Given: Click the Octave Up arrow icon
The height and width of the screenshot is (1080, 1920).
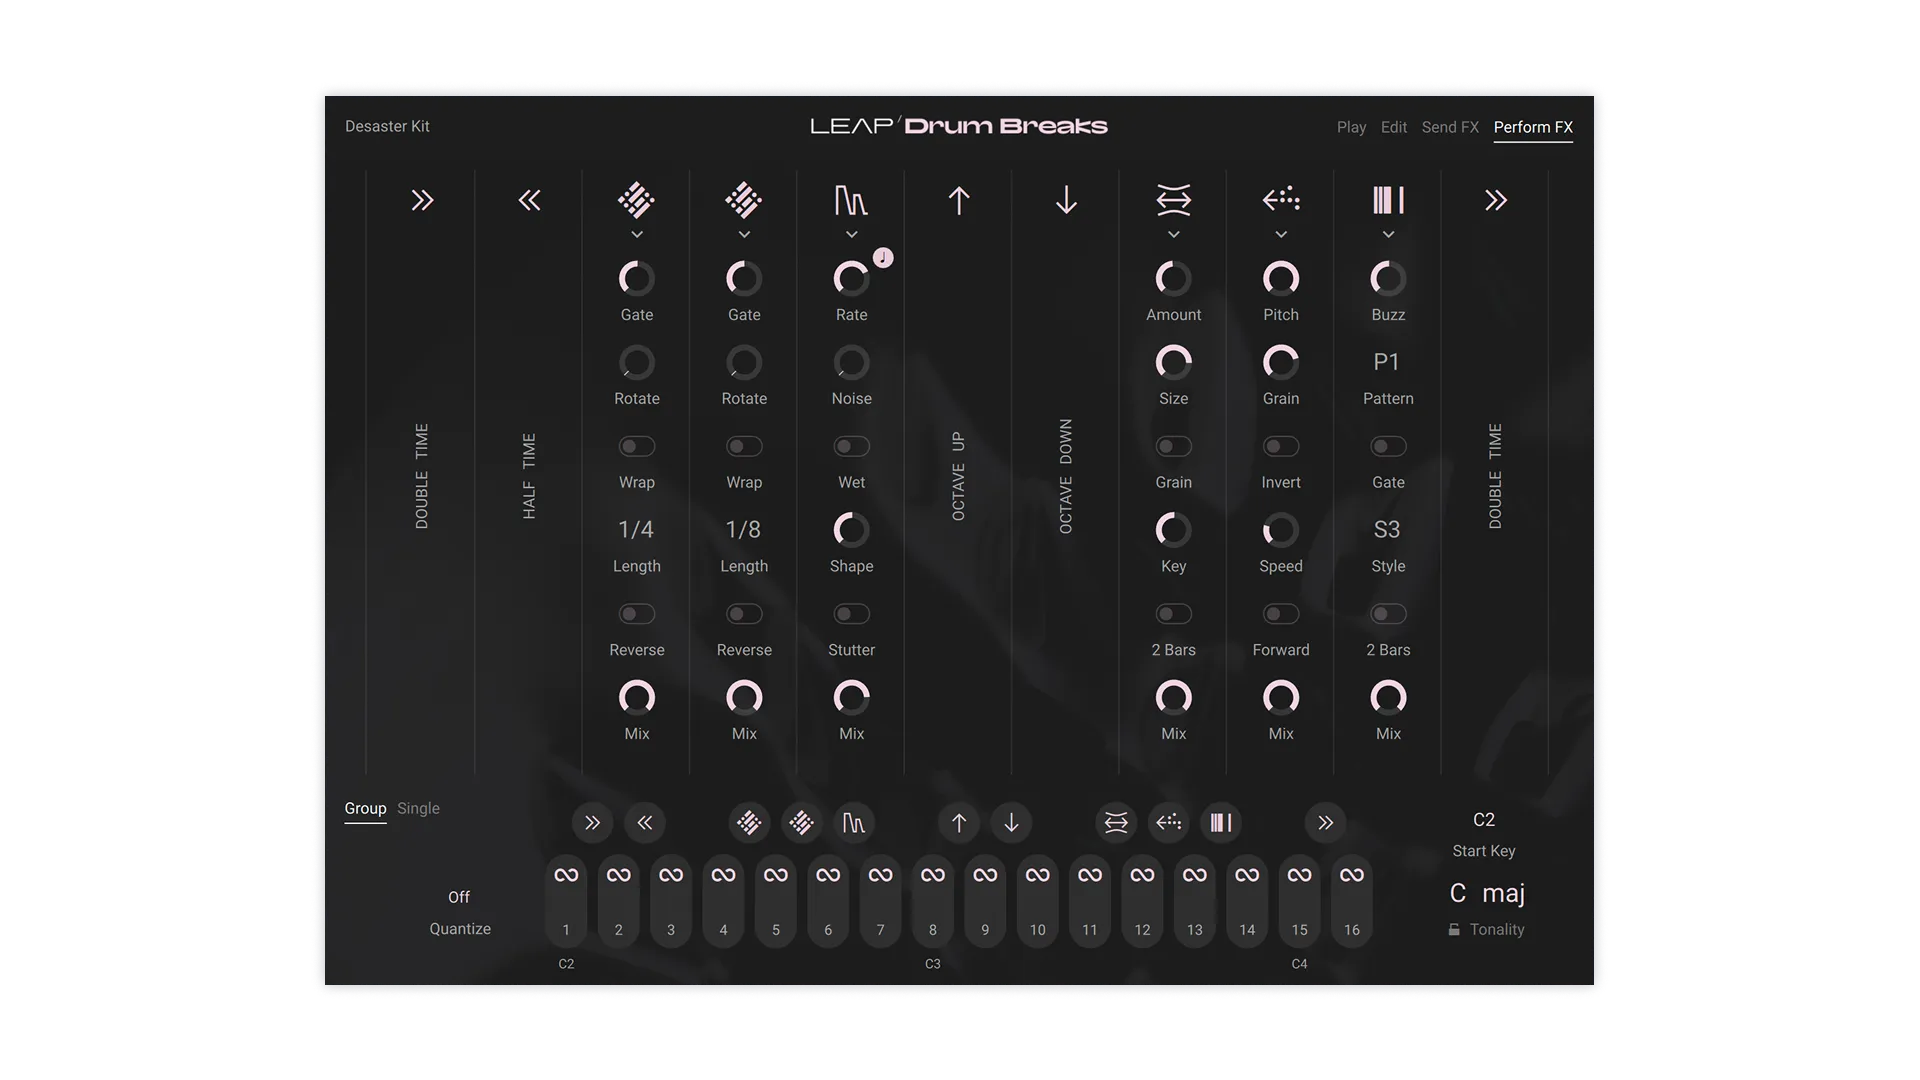Looking at the screenshot, I should coord(958,200).
